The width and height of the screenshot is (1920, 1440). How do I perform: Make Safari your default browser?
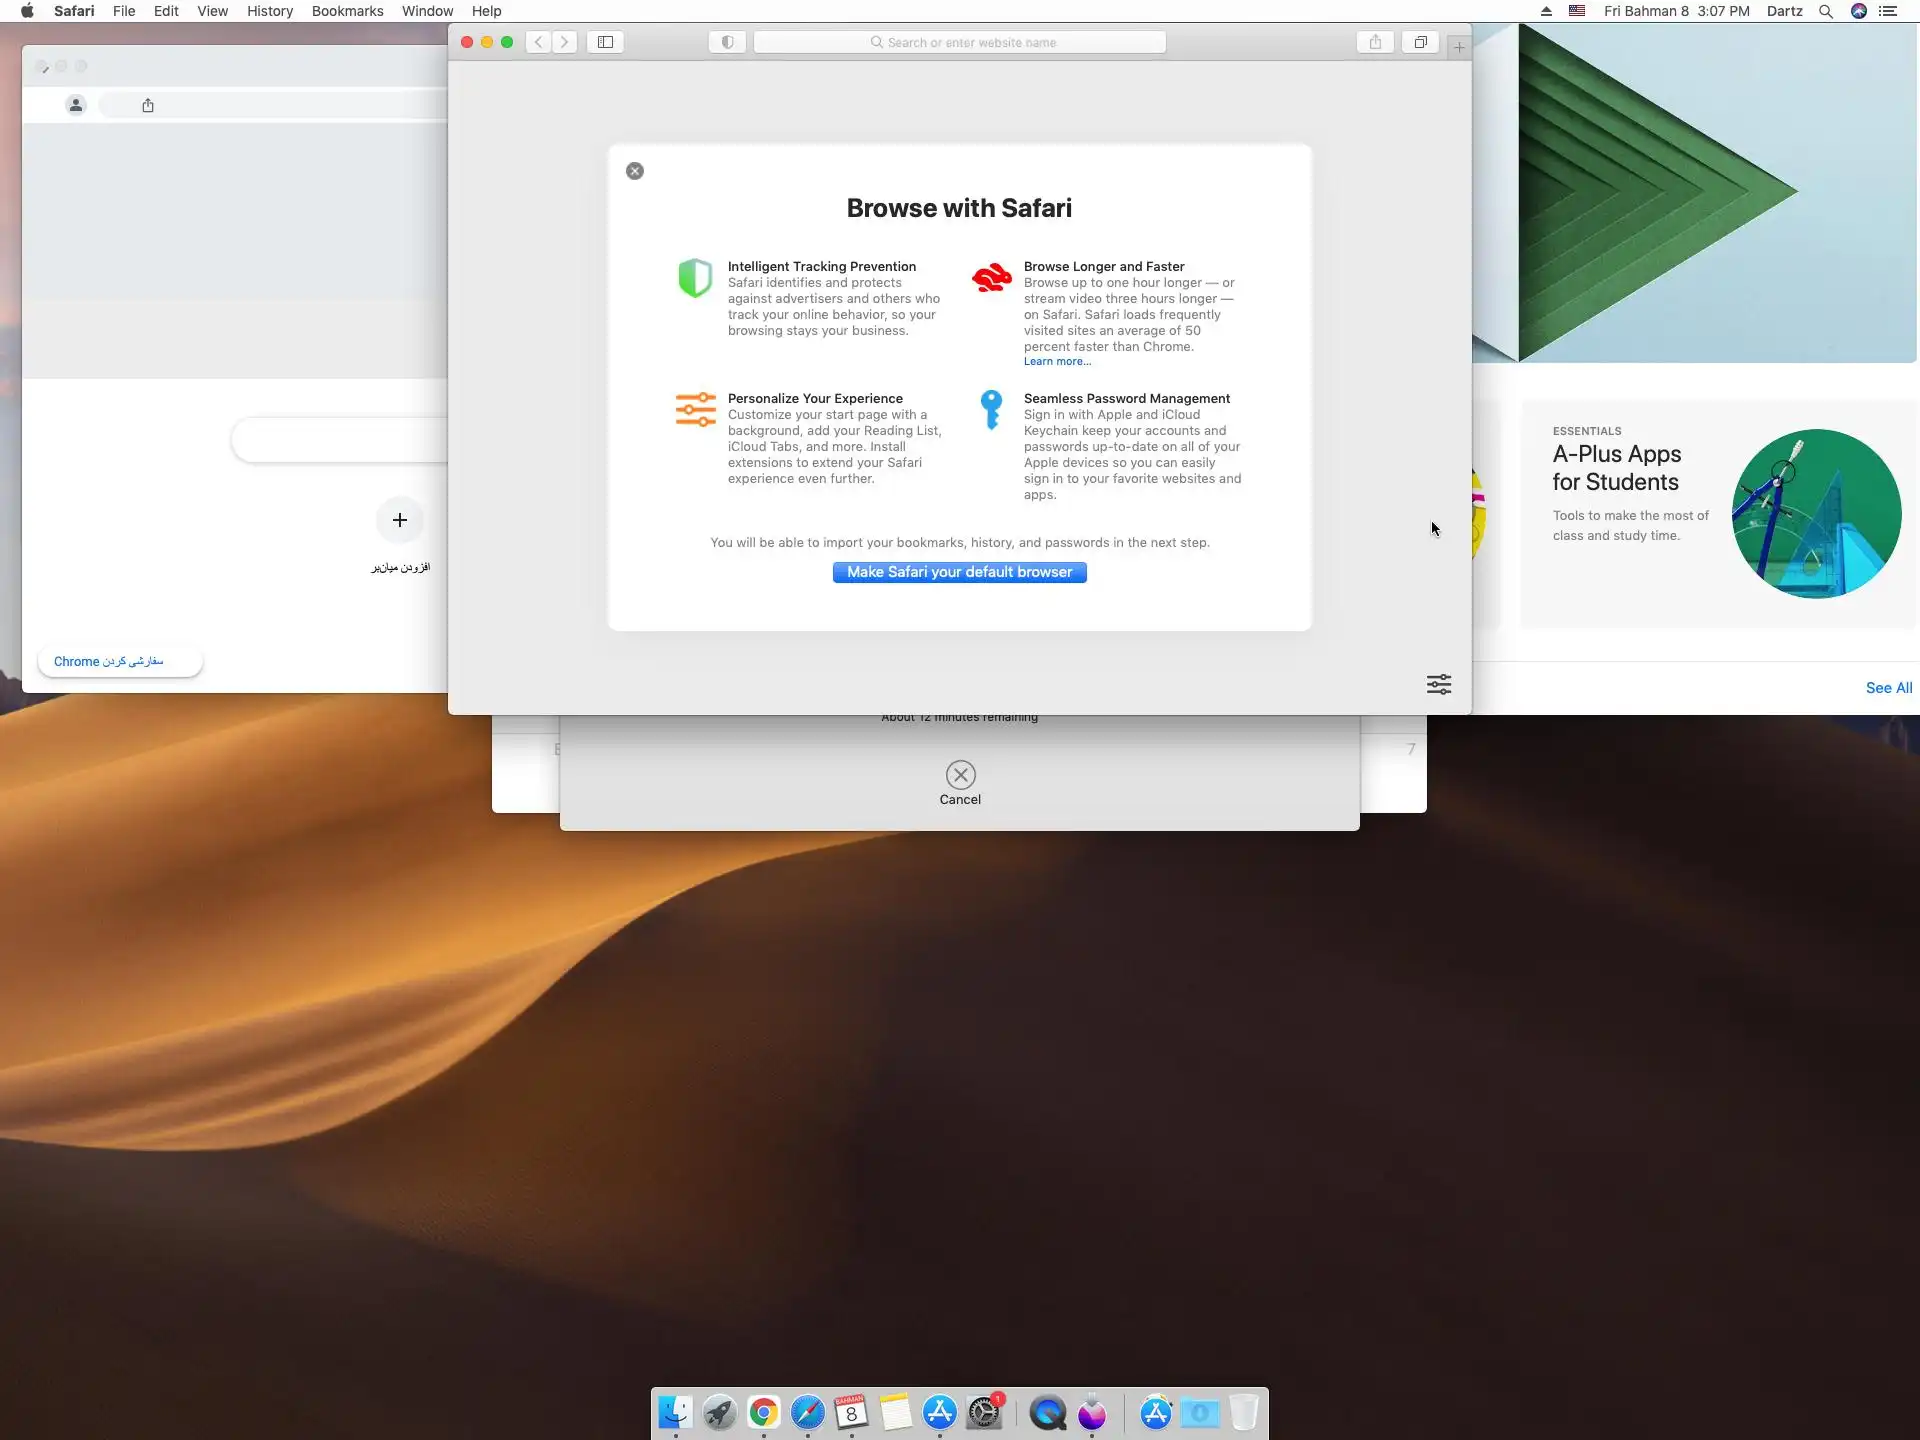click(x=959, y=572)
